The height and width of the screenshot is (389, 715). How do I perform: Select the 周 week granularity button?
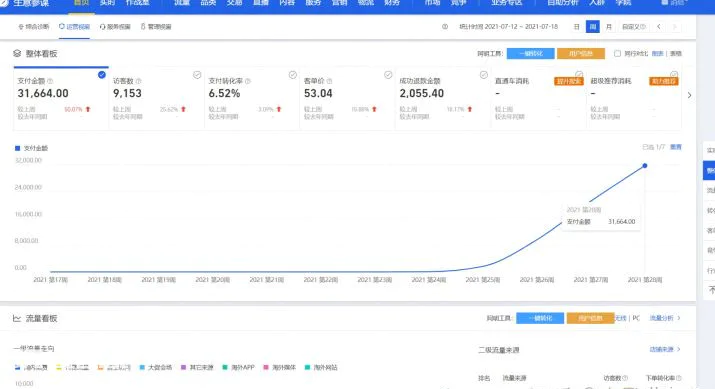pos(592,27)
